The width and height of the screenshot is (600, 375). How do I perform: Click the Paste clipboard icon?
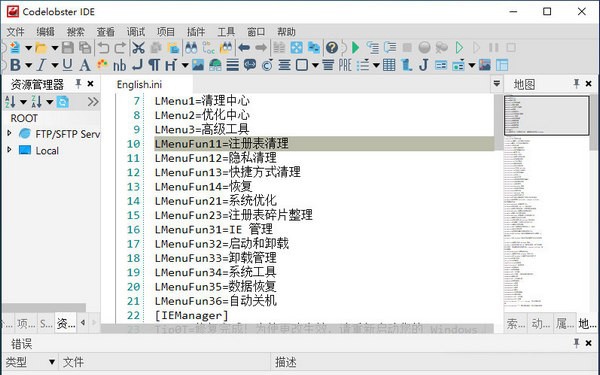point(173,47)
